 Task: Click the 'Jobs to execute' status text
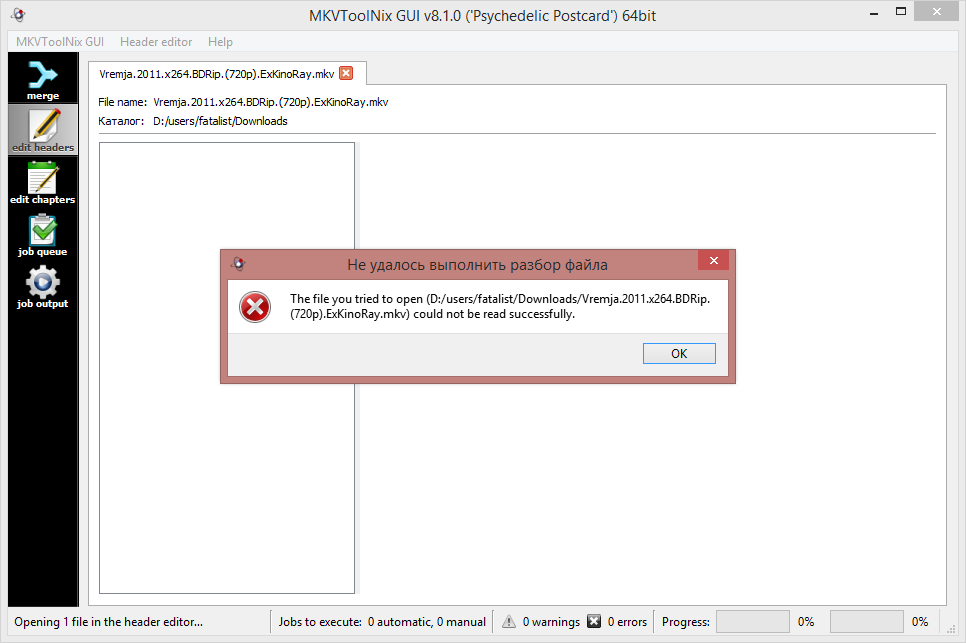(382, 621)
